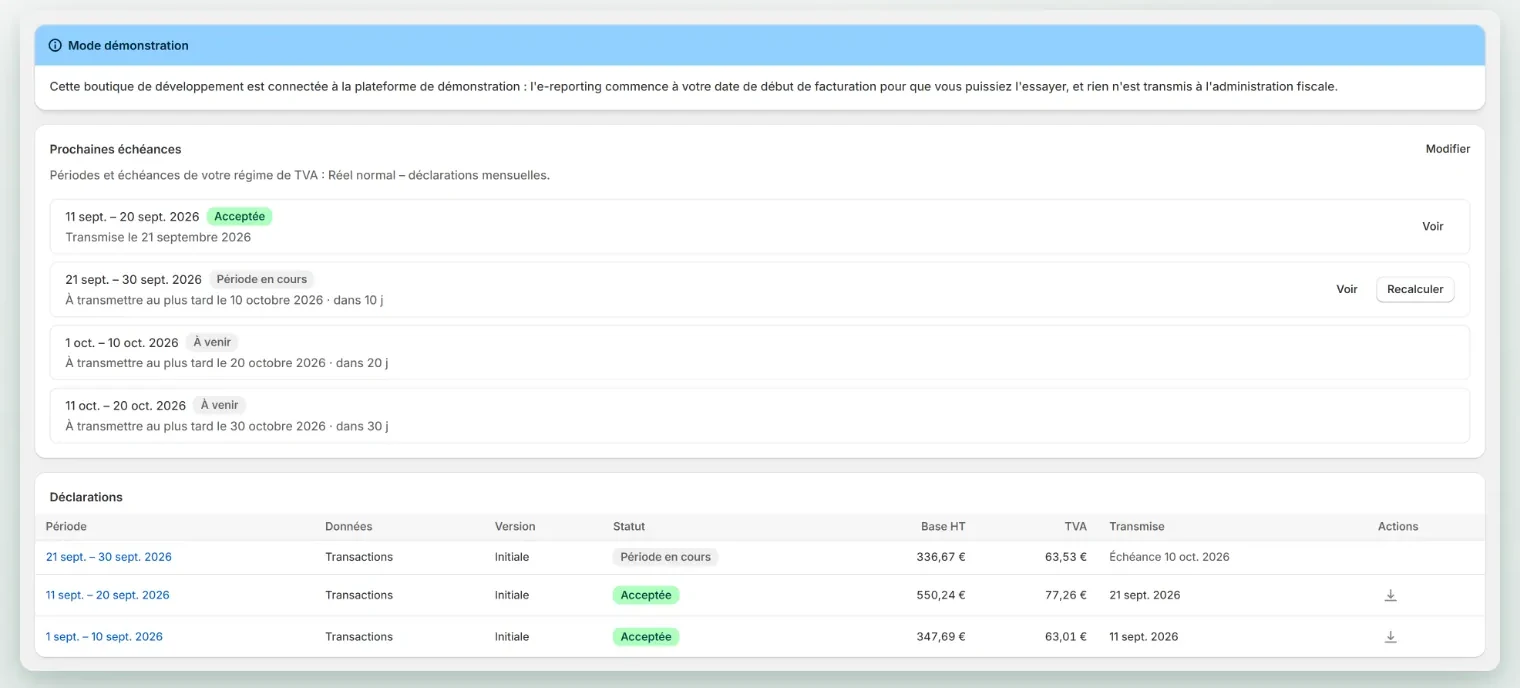1520x688 pixels.
Task: Click the Acceptée badge in Prochaines échéances
Action: pyautogui.click(x=239, y=216)
